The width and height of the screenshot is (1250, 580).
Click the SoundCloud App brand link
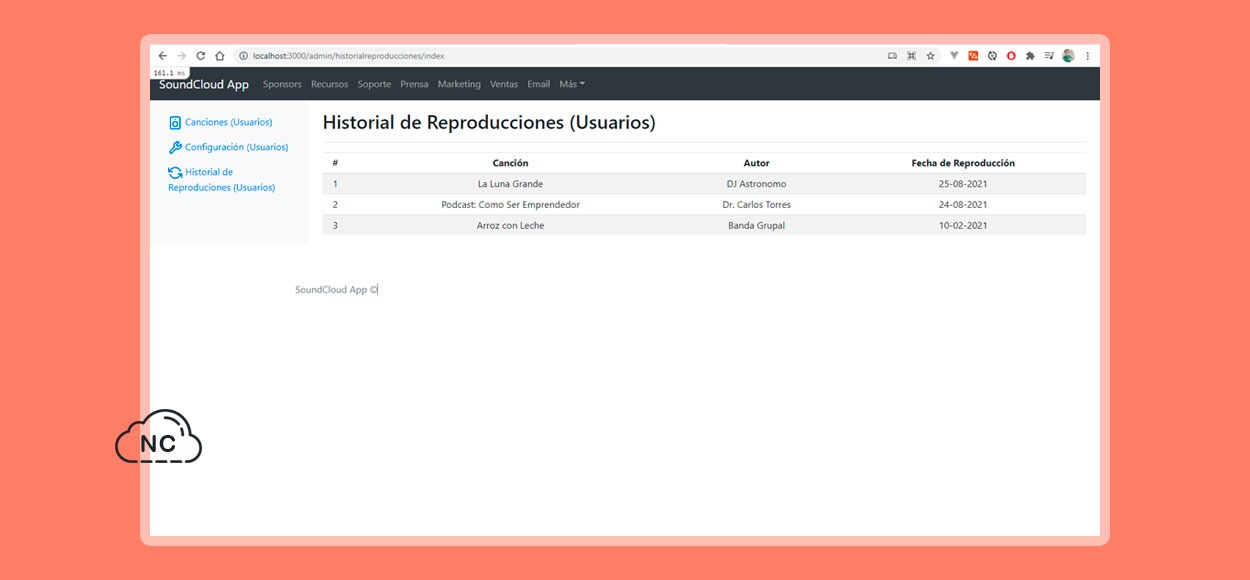pos(204,84)
